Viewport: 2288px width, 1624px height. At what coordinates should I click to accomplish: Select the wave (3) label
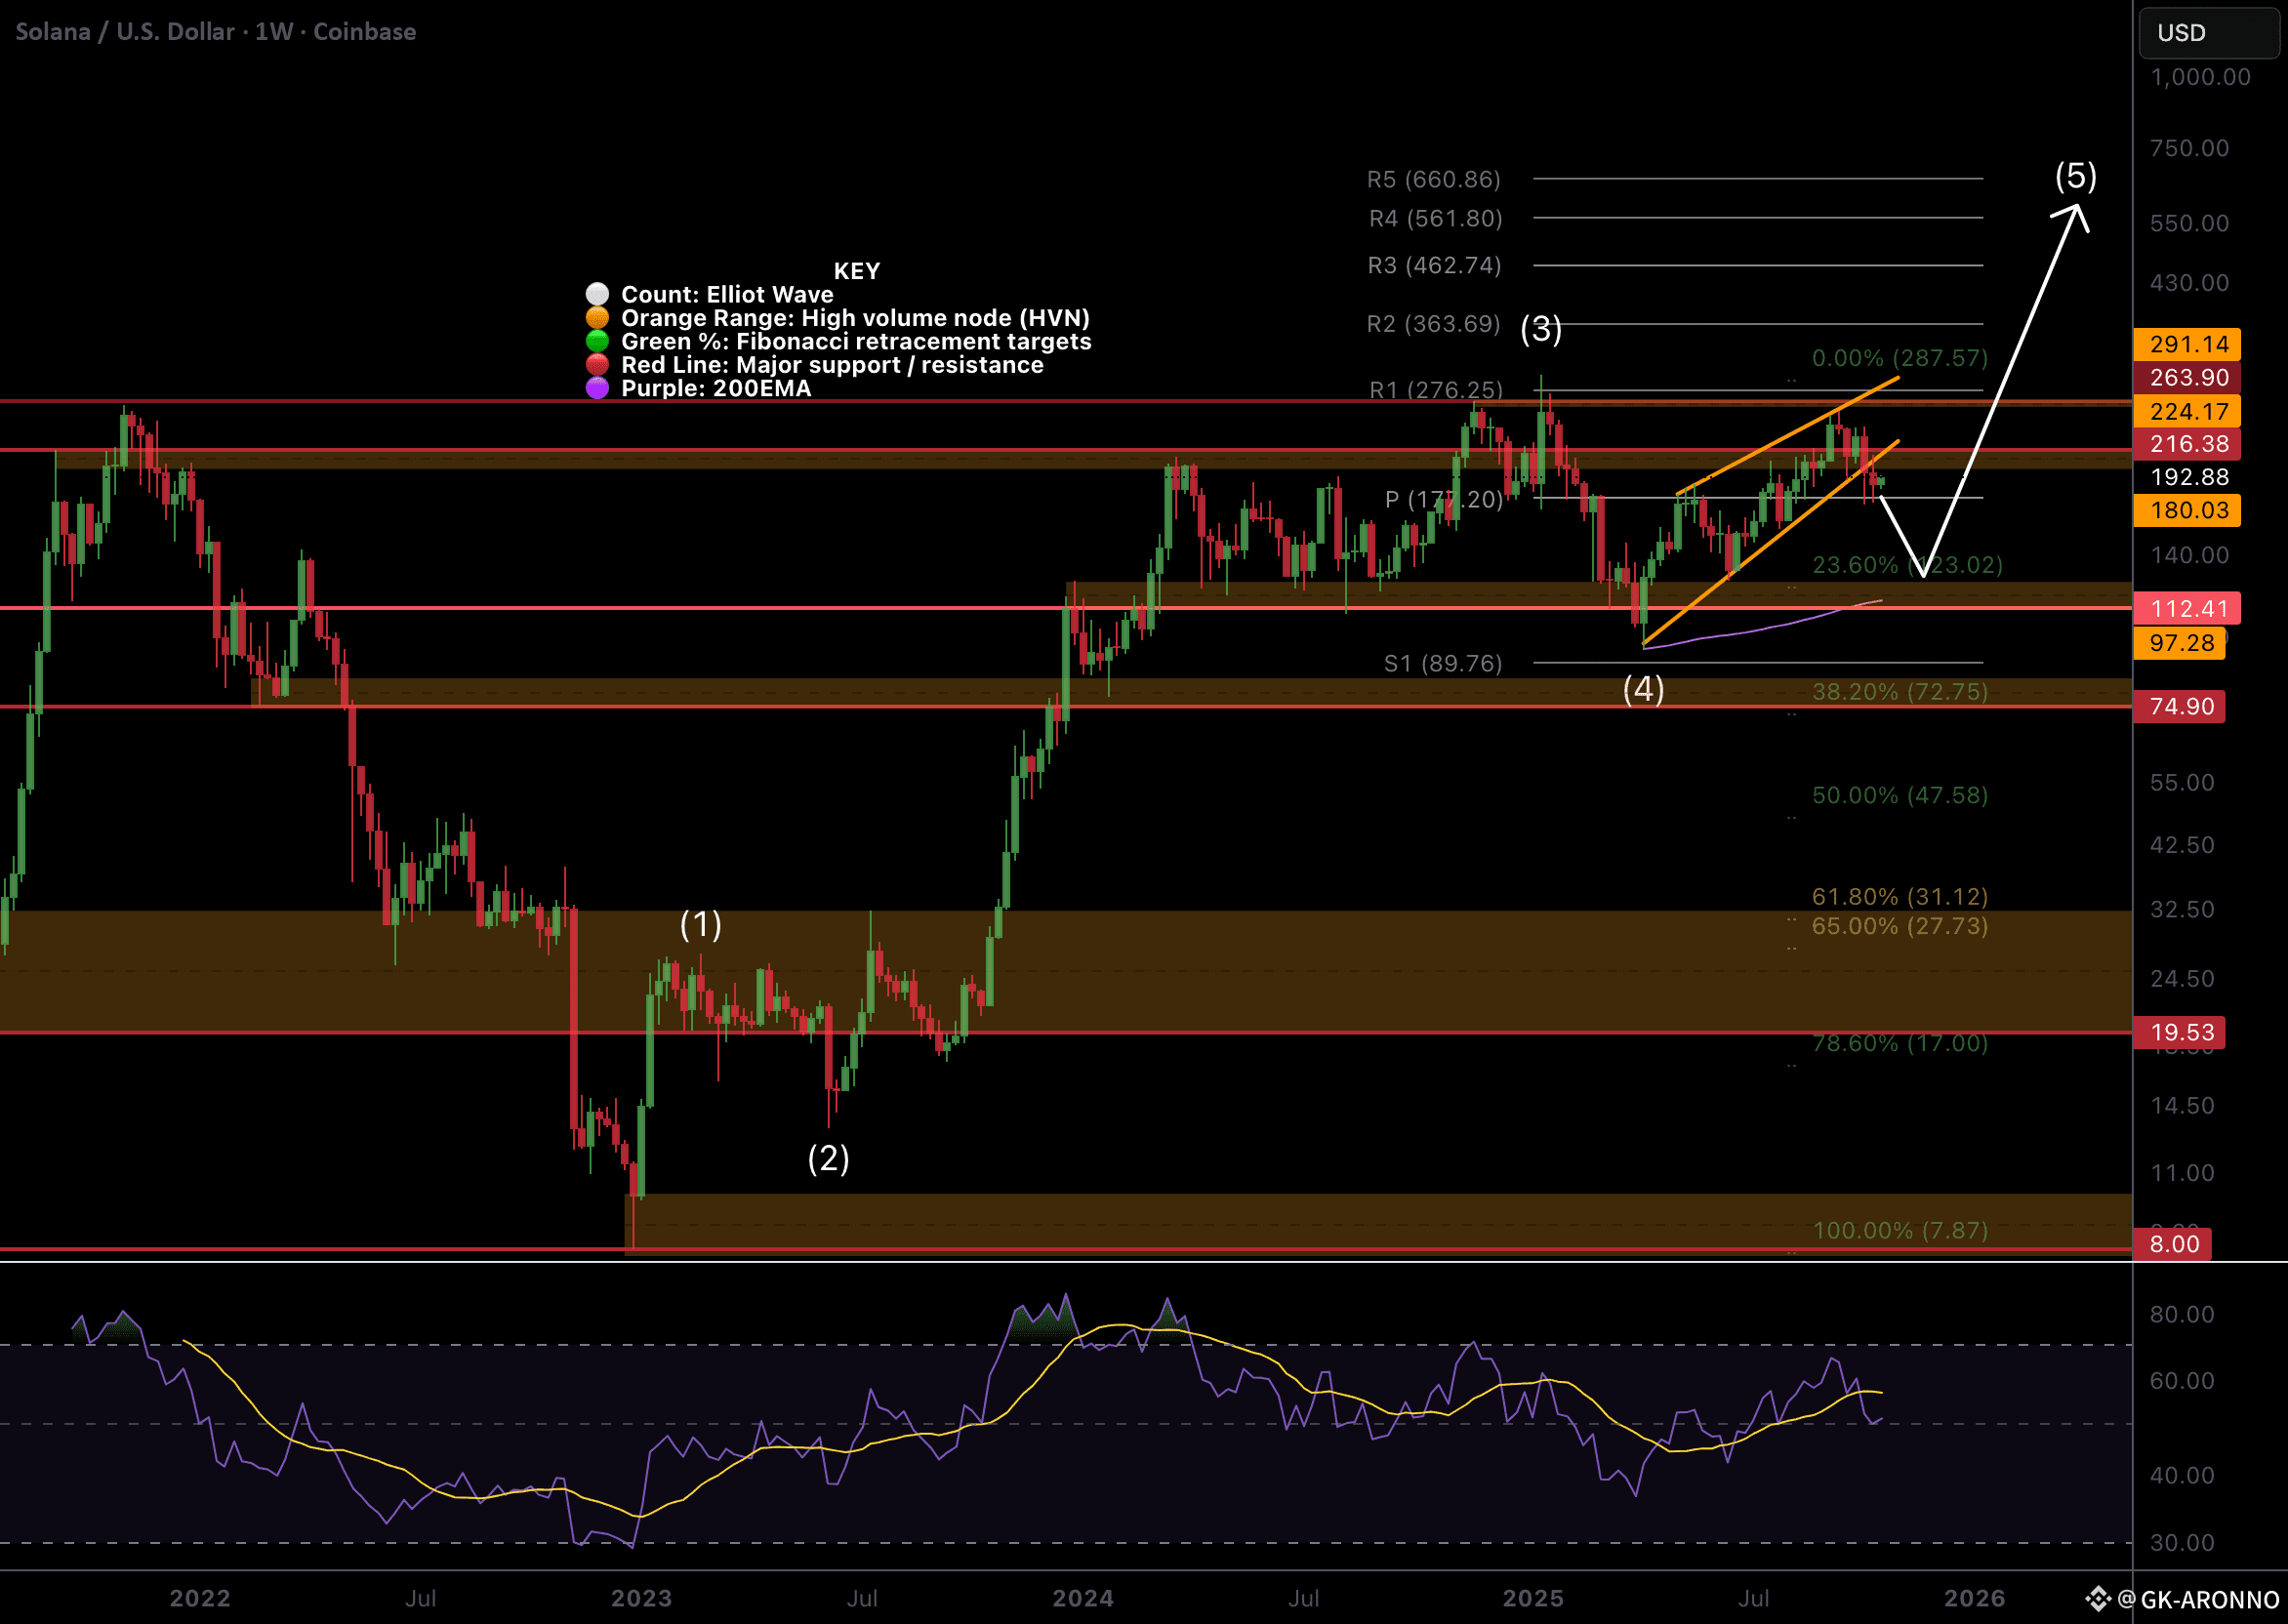click(1540, 328)
